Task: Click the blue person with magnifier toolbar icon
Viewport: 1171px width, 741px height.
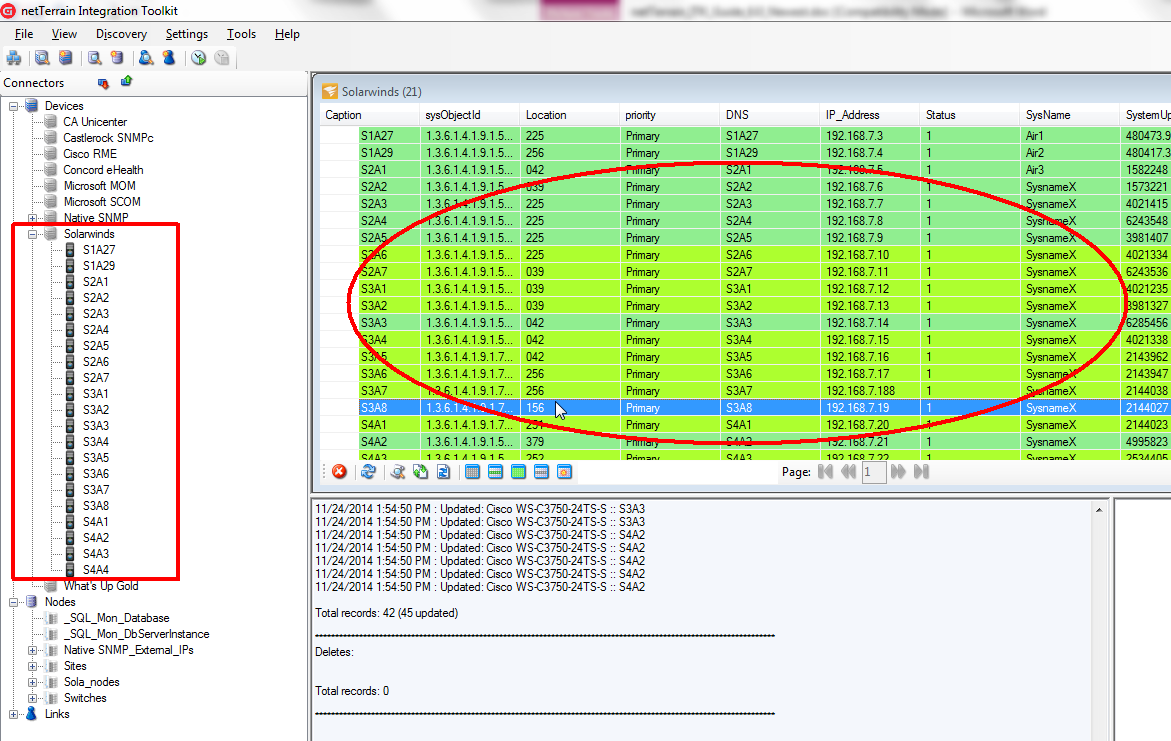Action: [x=146, y=58]
